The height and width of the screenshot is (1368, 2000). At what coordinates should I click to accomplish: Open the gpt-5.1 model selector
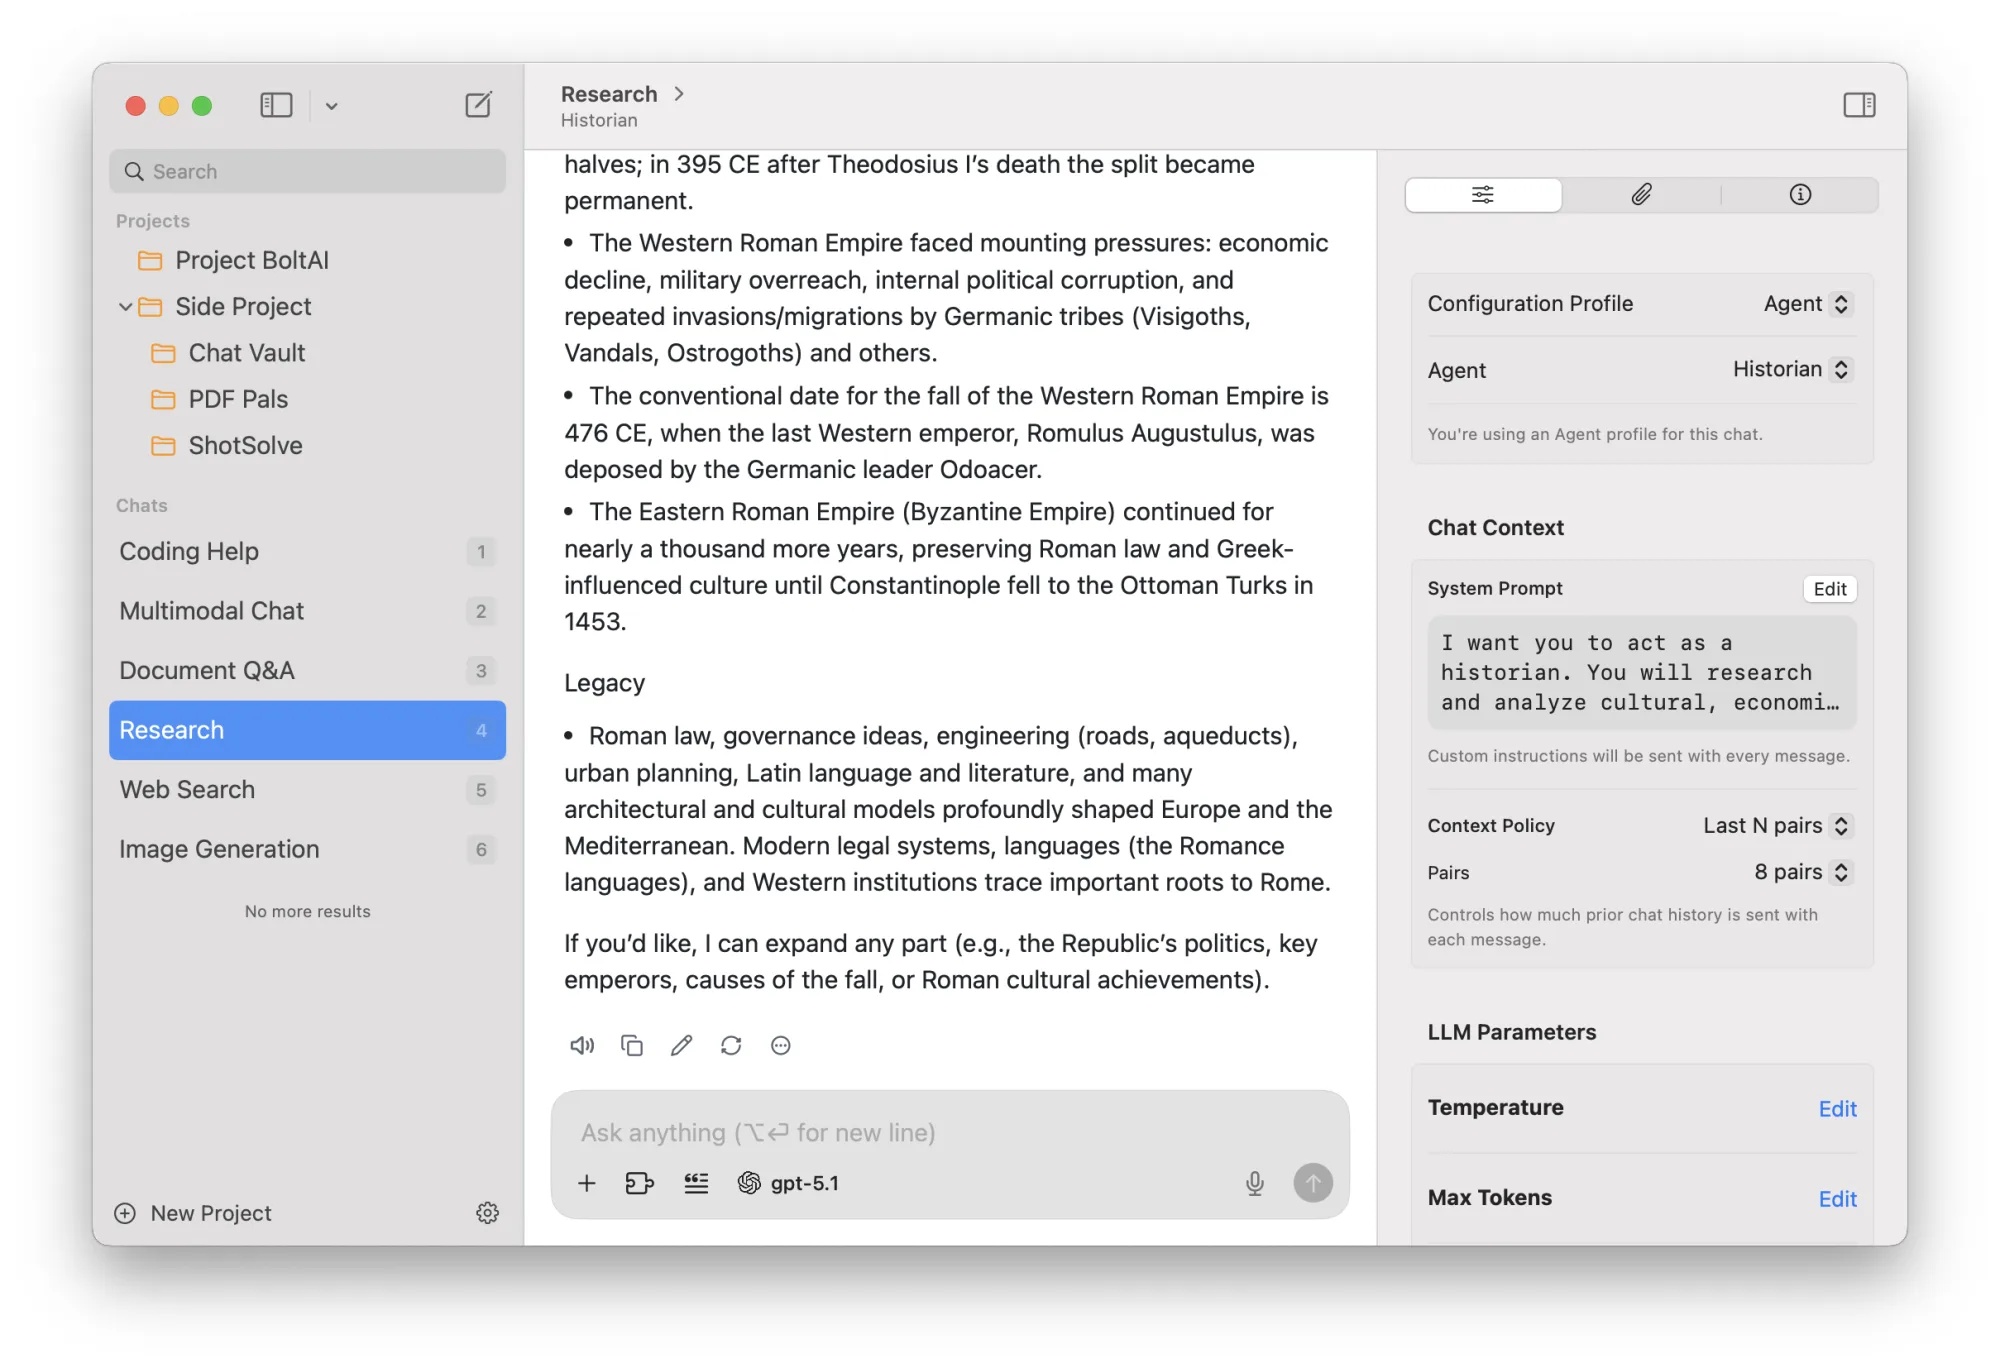pos(789,1184)
